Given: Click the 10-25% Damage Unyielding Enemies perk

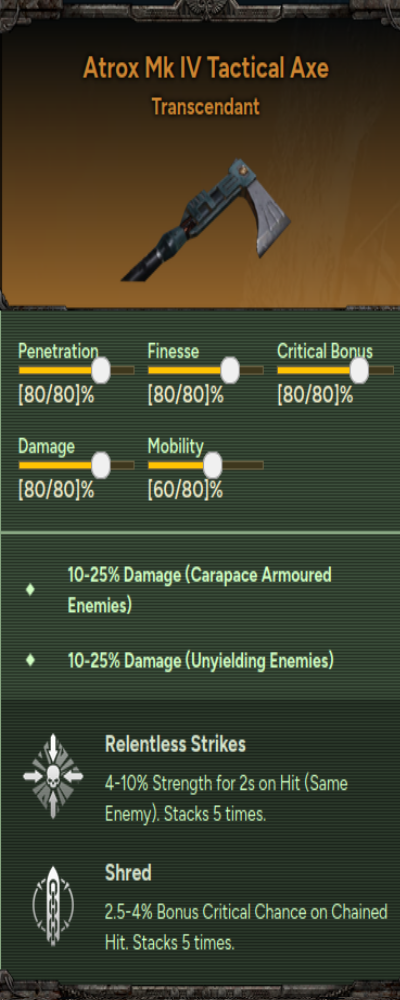Looking at the screenshot, I should pyautogui.click(x=201, y=661).
